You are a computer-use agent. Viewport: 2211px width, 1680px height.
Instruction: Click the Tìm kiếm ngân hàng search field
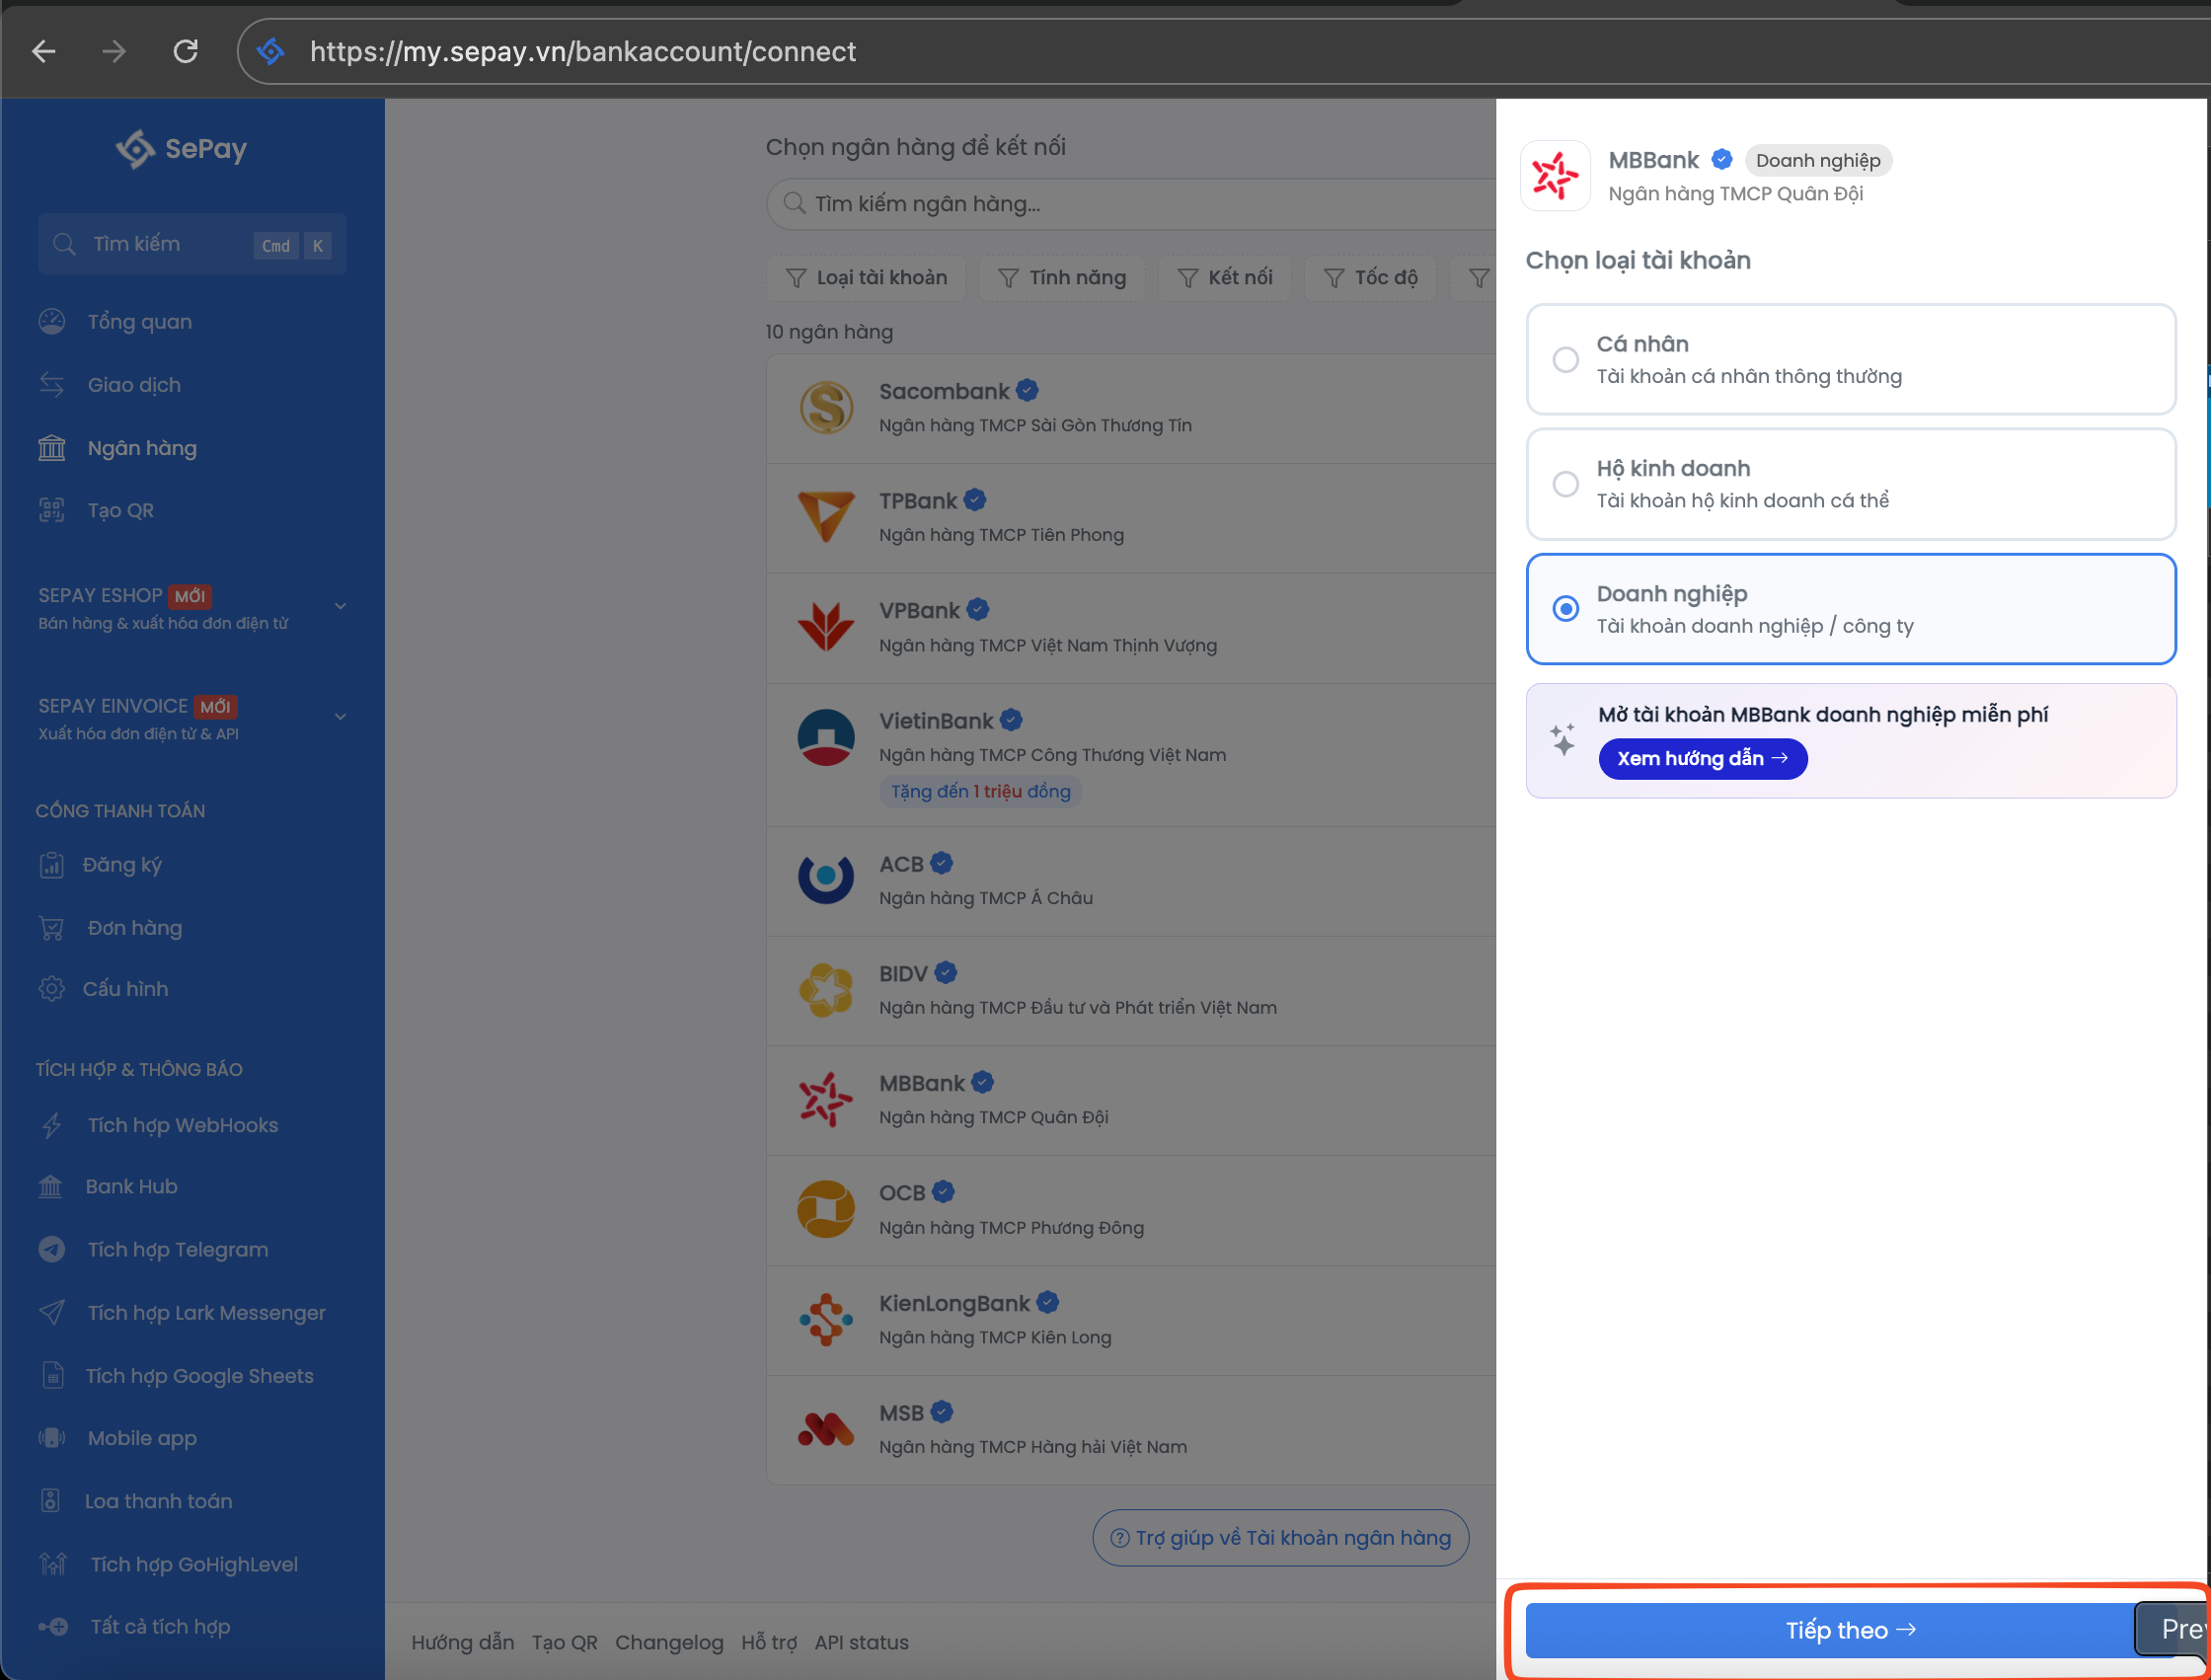(x=1130, y=204)
